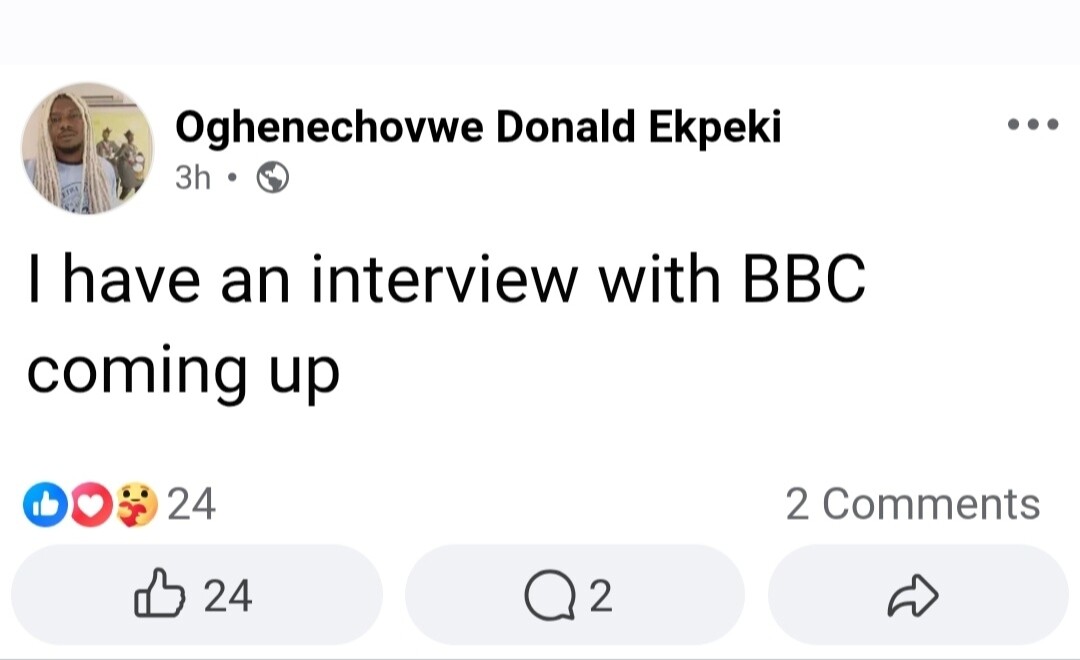Tap the share arrow icon
Image resolution: width=1080 pixels, height=660 pixels.
coord(913,597)
